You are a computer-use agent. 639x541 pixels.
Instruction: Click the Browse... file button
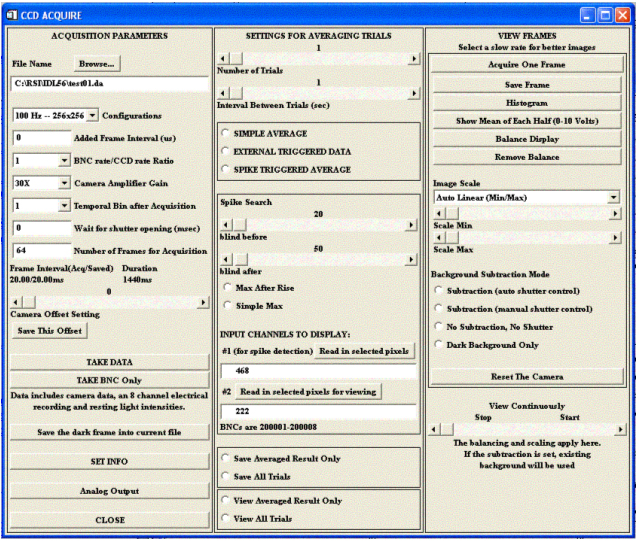95,64
